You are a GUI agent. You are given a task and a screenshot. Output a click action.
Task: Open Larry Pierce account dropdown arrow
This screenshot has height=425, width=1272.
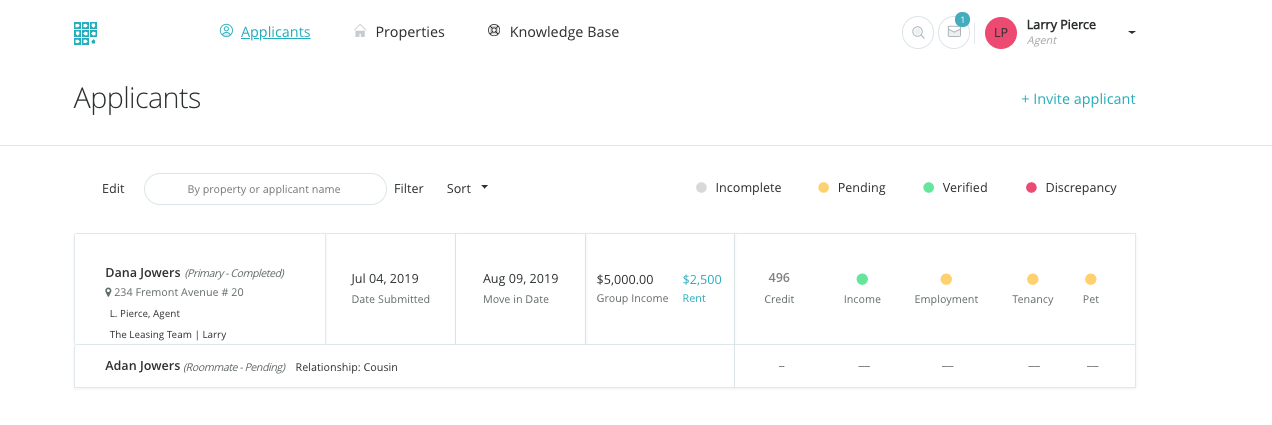(x=1132, y=33)
